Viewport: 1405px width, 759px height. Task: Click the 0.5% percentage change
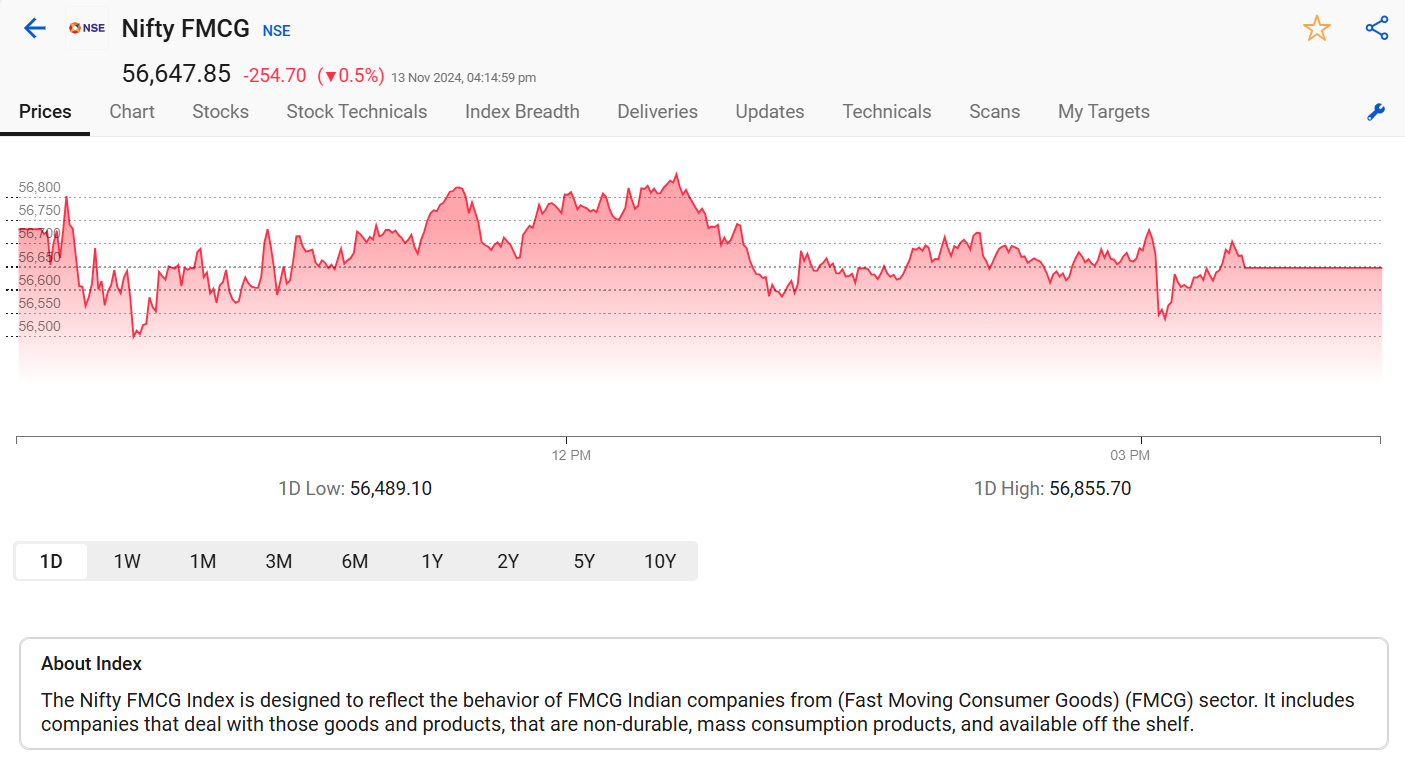[351, 76]
